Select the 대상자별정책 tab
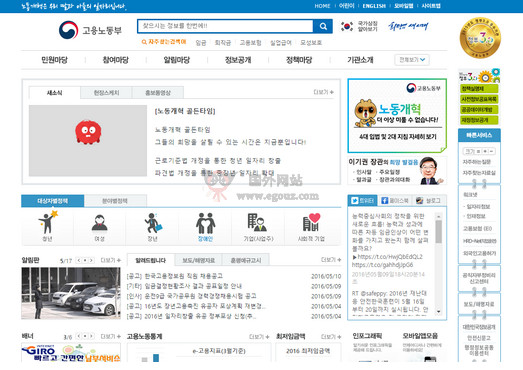 52,201
